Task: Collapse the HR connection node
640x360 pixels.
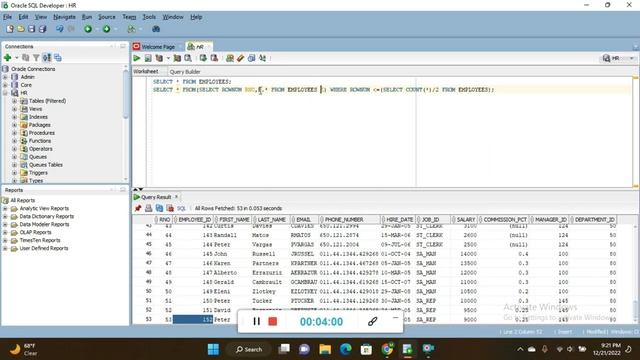Action: [5, 93]
